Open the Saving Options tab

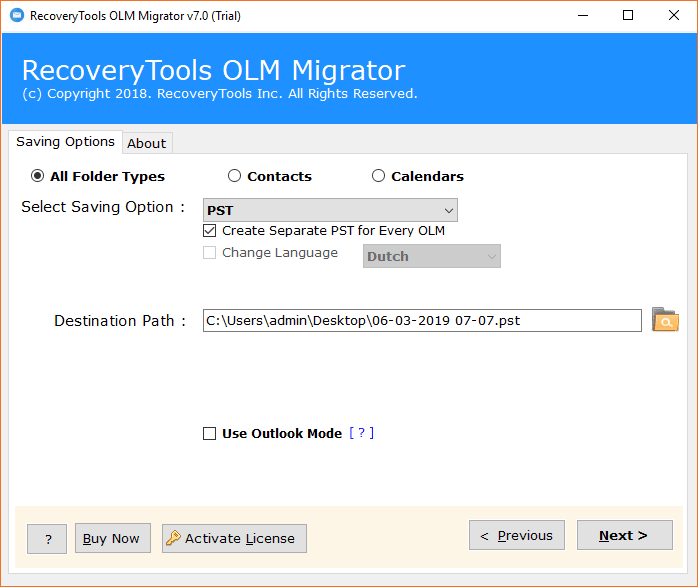[x=65, y=142]
